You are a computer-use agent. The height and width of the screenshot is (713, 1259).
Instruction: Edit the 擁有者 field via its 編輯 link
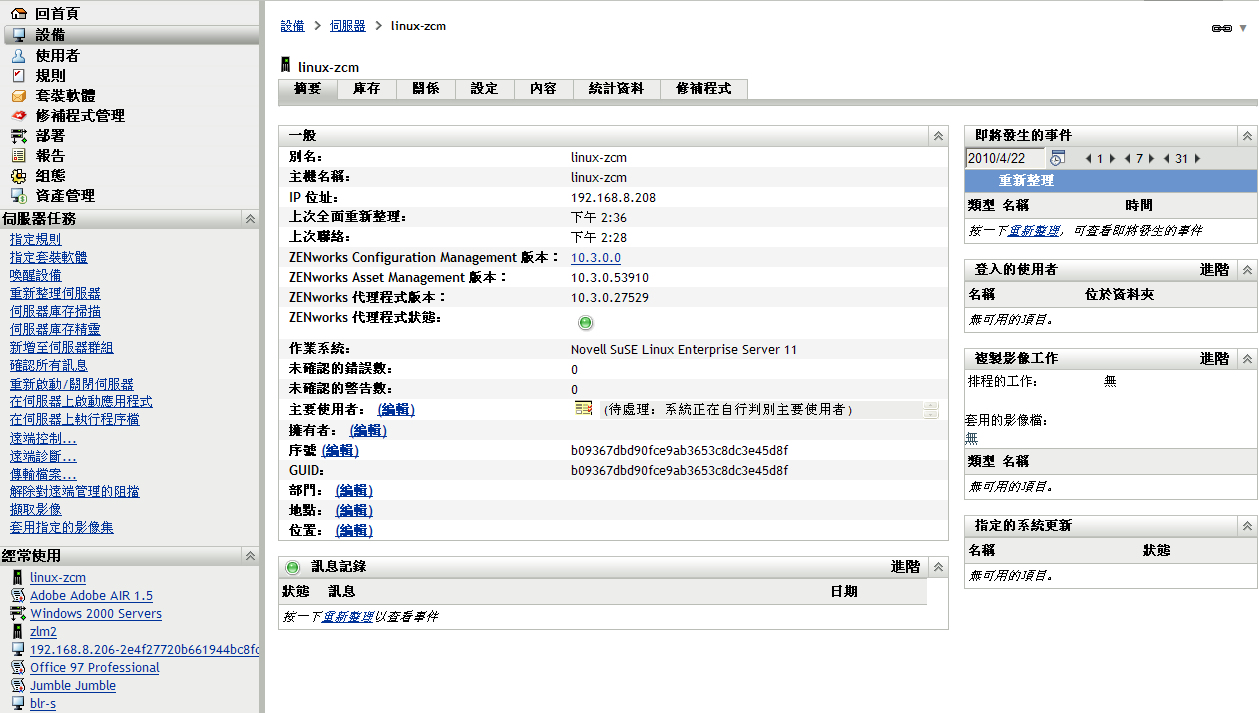point(366,430)
